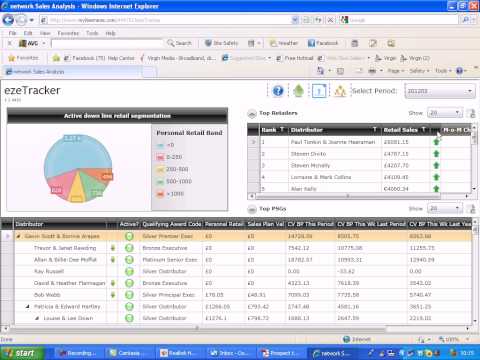Sort by Qualifying Award Code column header
The height and width of the screenshot is (360, 480).
172,224
